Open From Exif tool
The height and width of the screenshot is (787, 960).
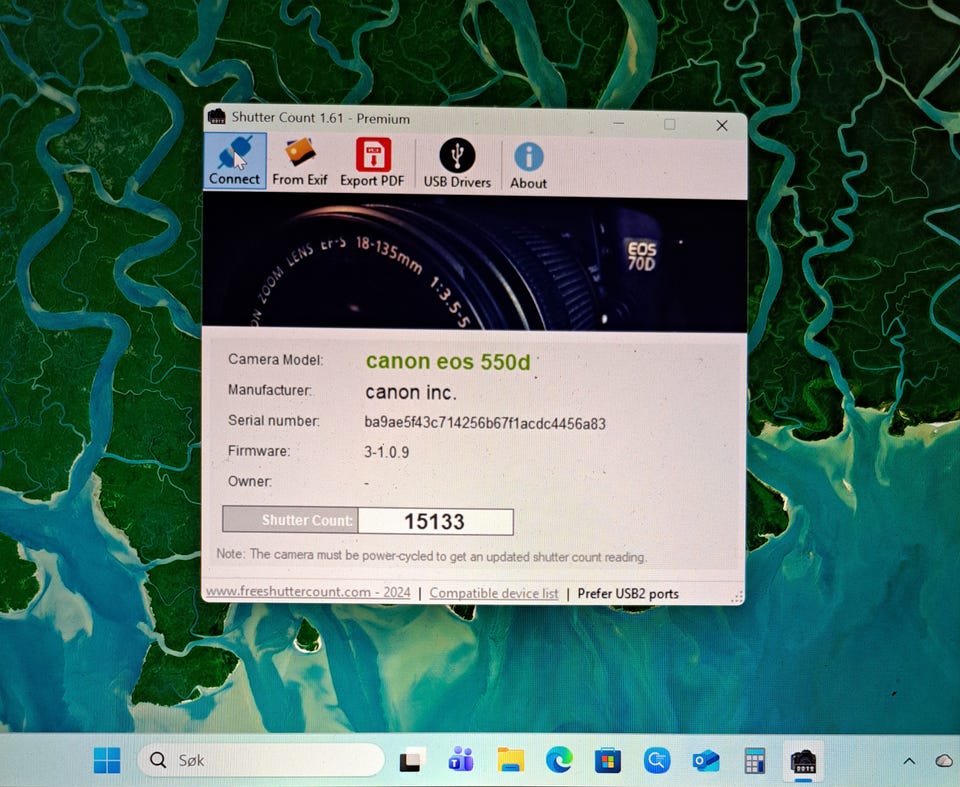[300, 161]
